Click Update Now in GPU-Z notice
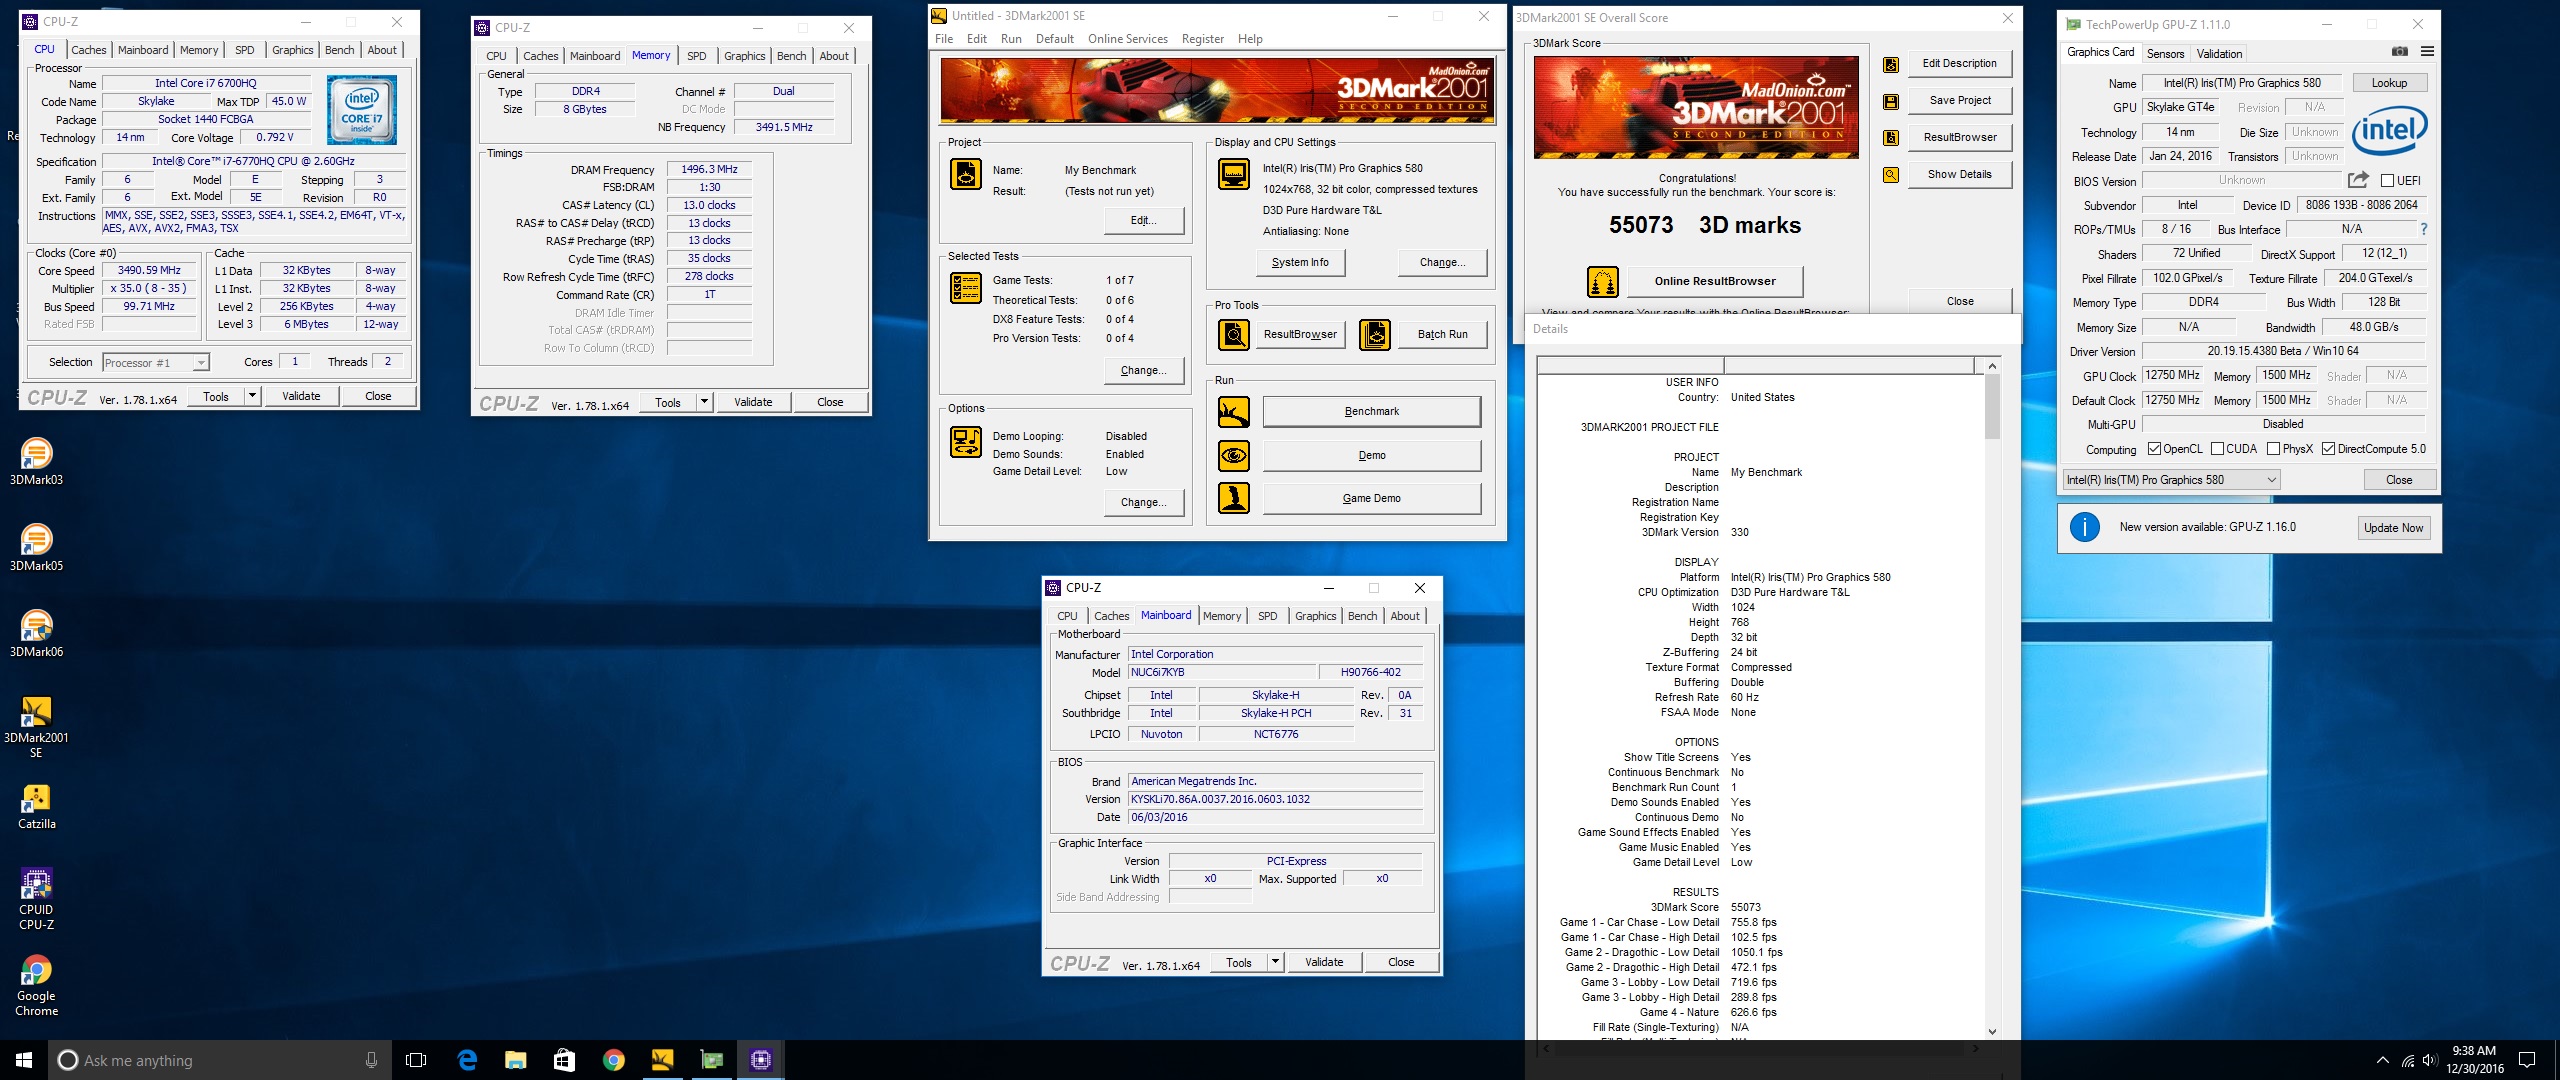This screenshot has height=1080, width=2560. [2393, 528]
